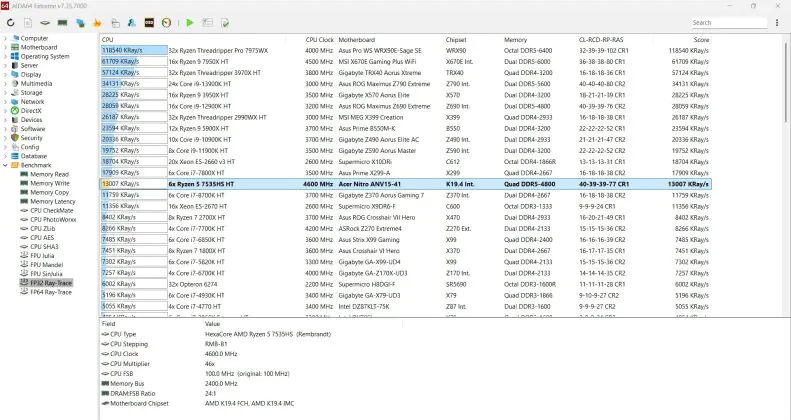Select the Database tree item
791x420 pixels.
tap(33, 156)
